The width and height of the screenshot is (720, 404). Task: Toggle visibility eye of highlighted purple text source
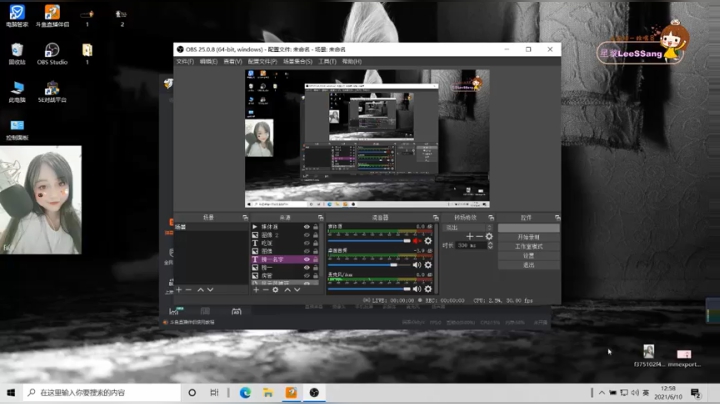[307, 259]
